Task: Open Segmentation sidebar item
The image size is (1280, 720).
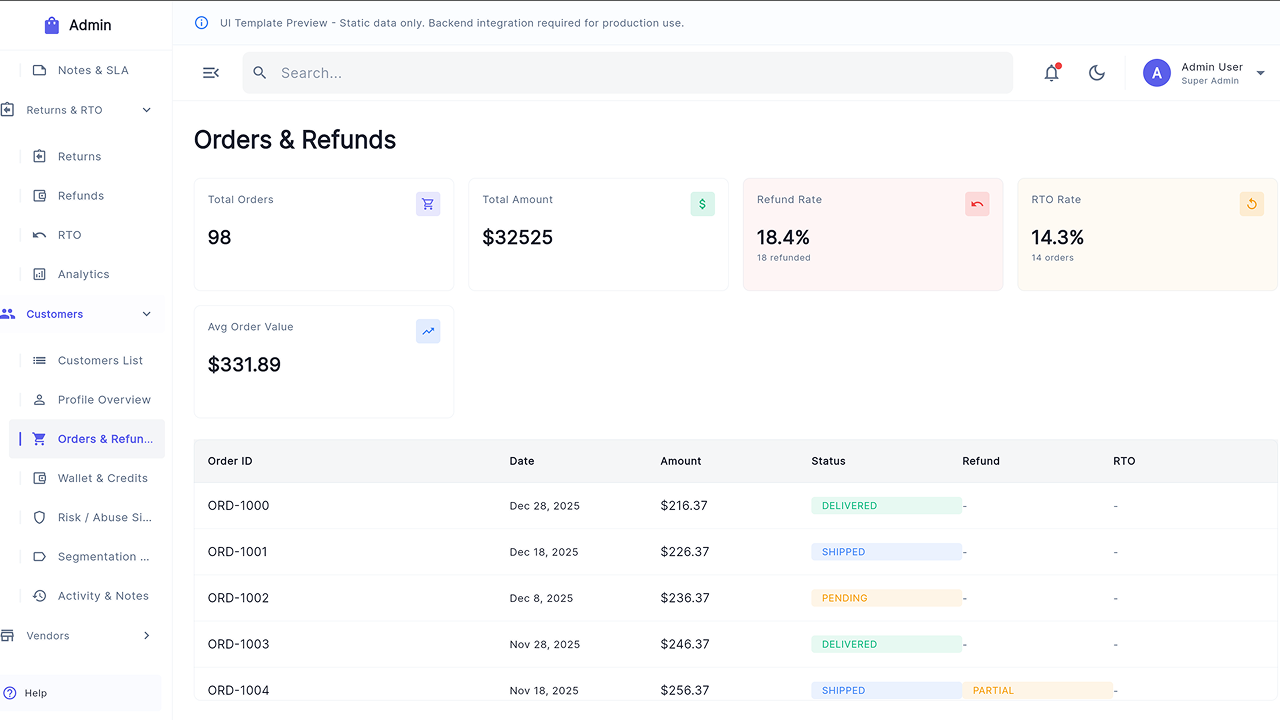Action: (87, 557)
